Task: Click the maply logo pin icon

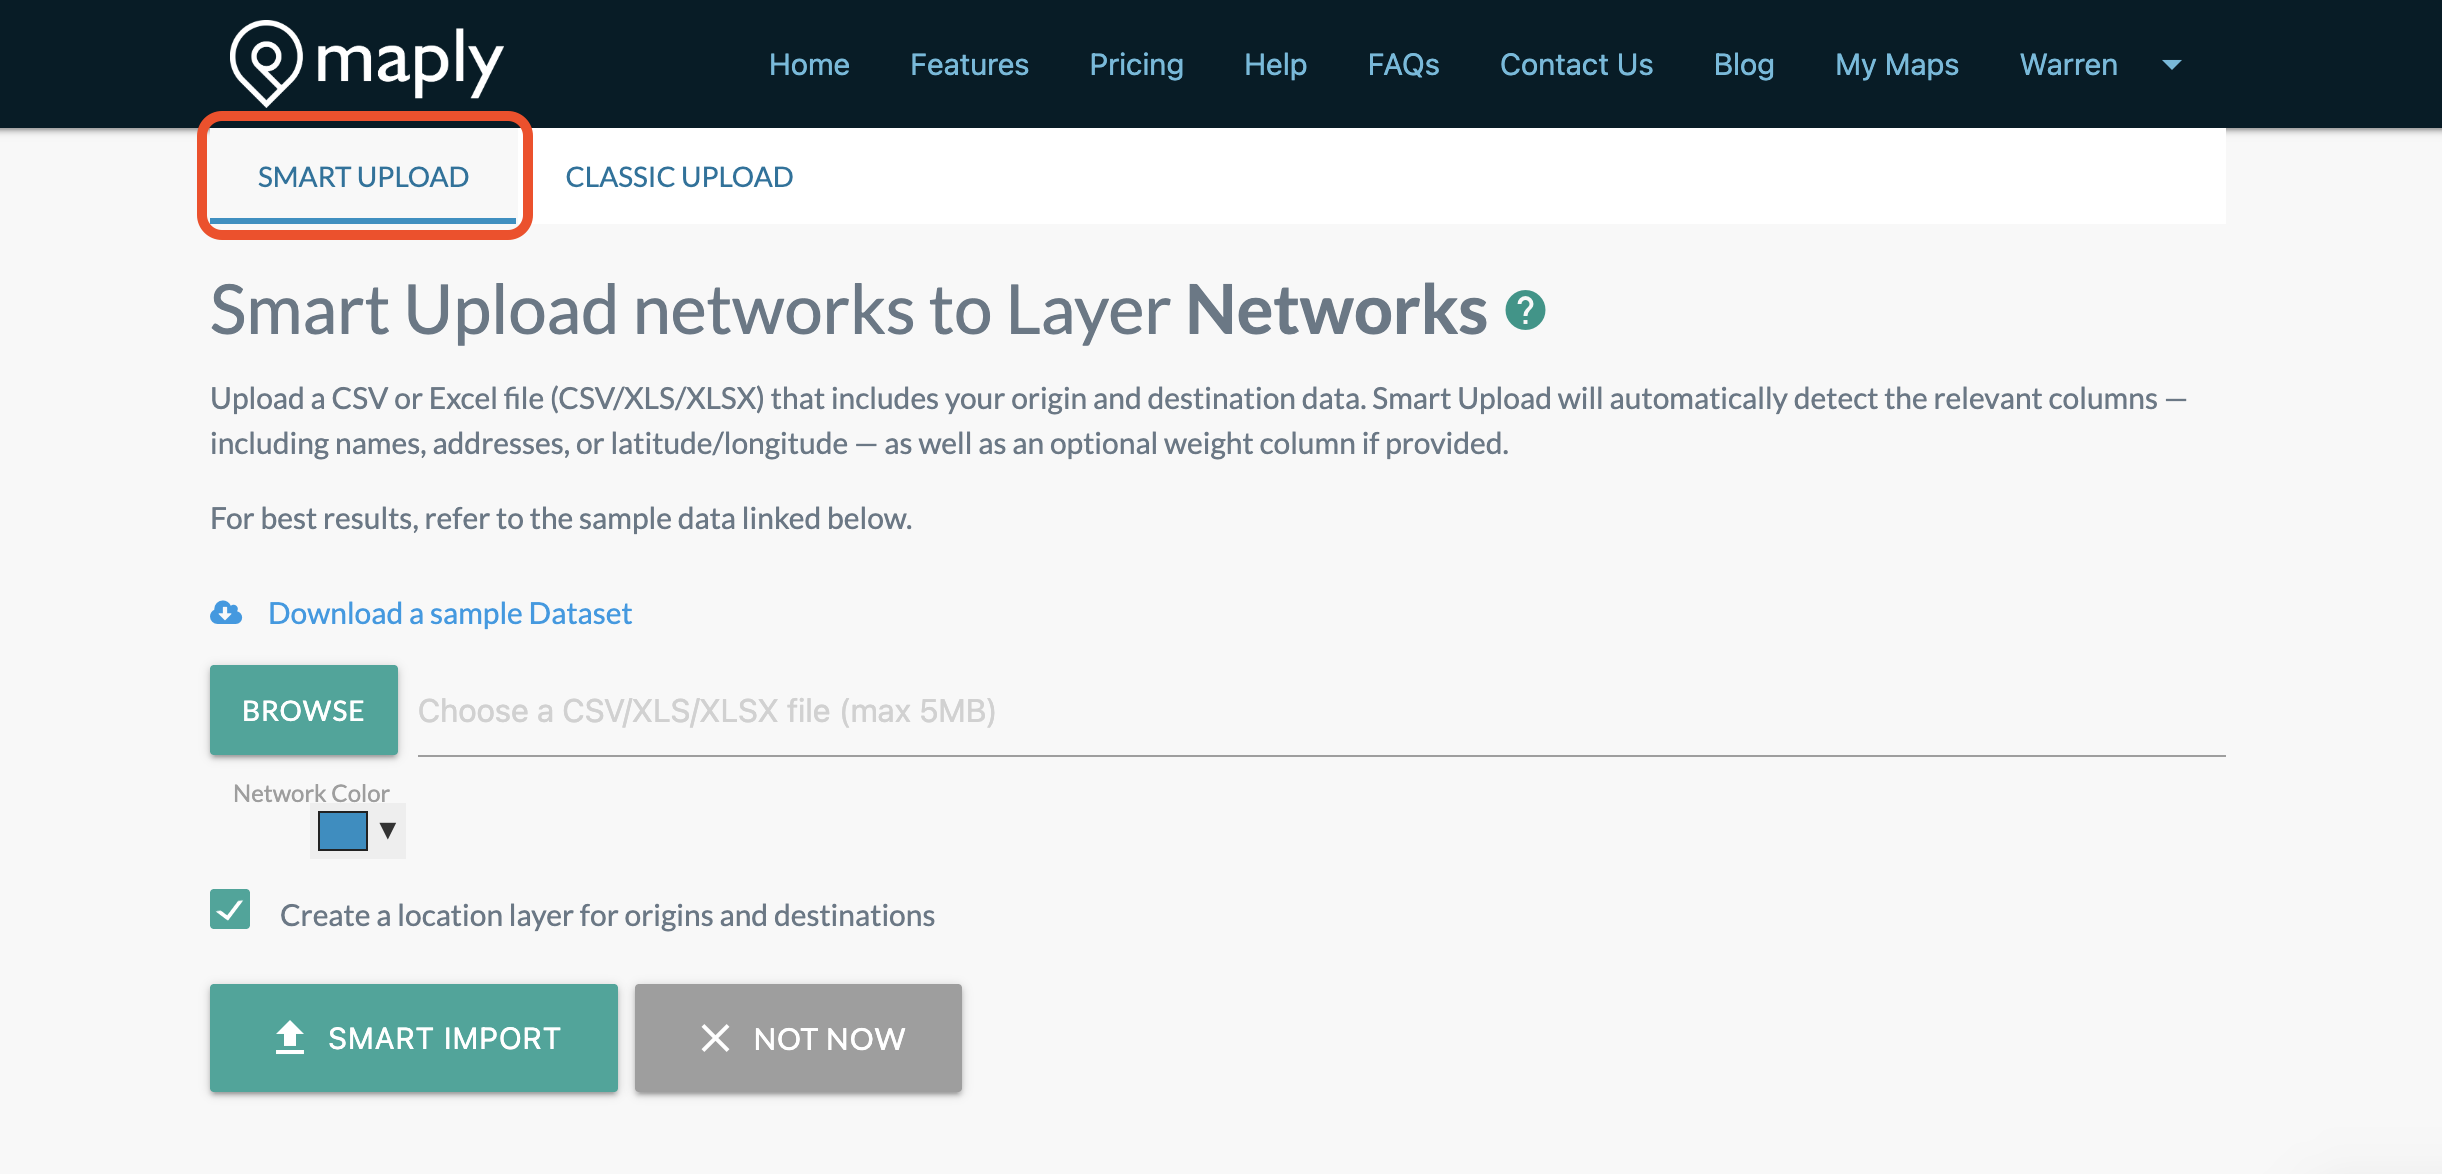Action: [x=266, y=62]
